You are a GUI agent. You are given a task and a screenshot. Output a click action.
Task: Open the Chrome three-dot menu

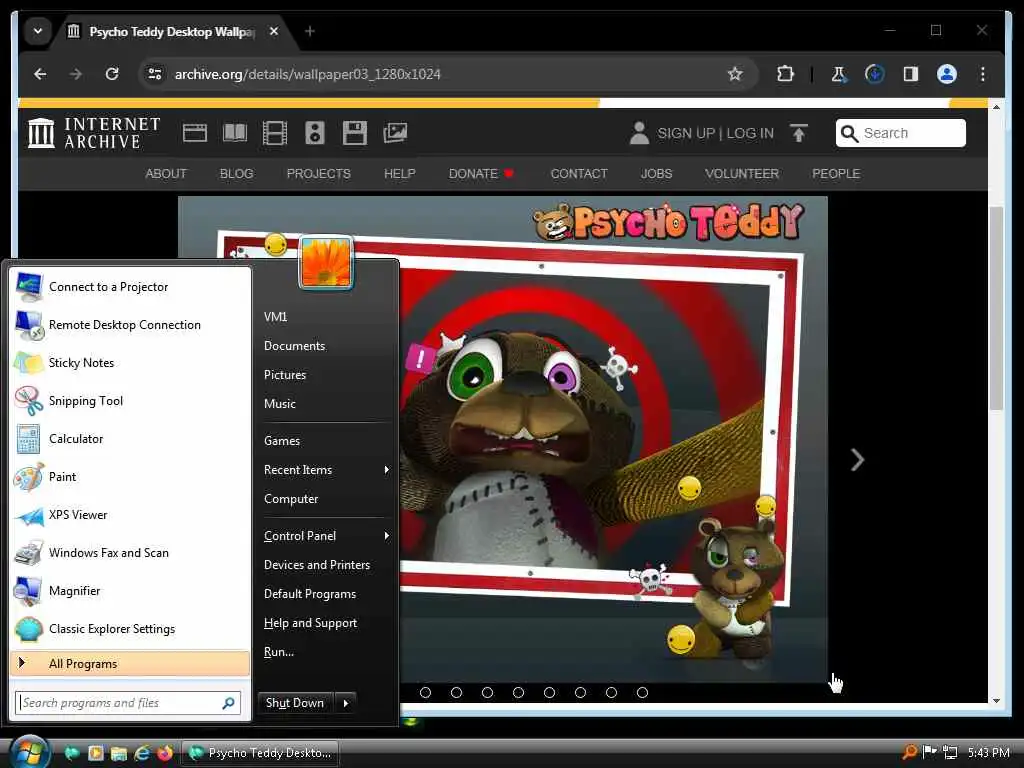(x=983, y=74)
